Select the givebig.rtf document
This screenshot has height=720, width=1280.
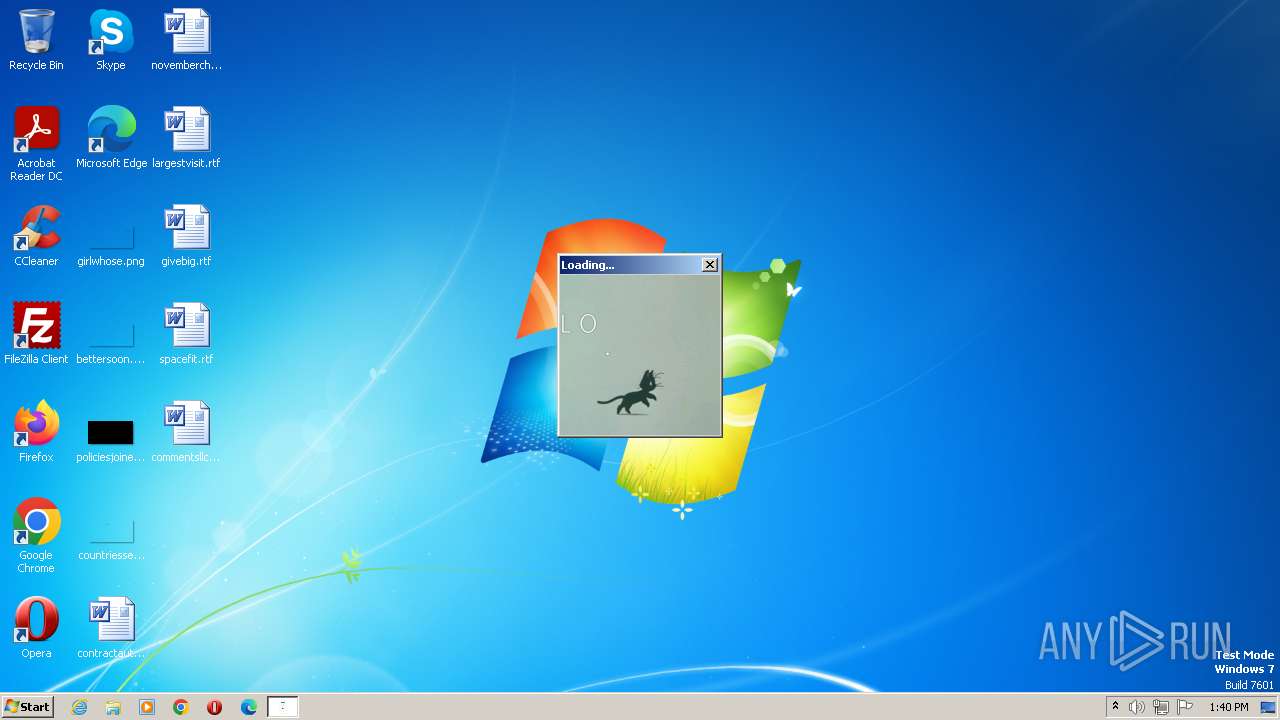pos(186,236)
